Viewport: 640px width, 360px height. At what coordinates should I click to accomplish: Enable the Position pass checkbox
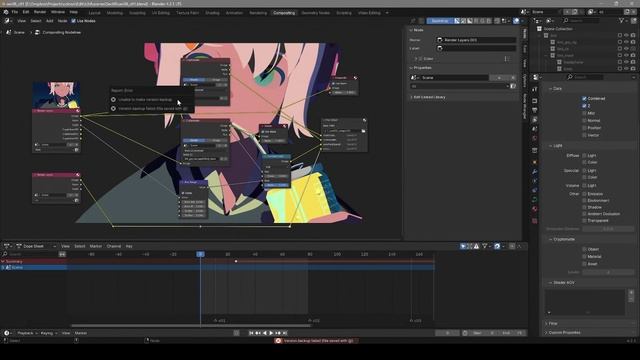pos(584,128)
